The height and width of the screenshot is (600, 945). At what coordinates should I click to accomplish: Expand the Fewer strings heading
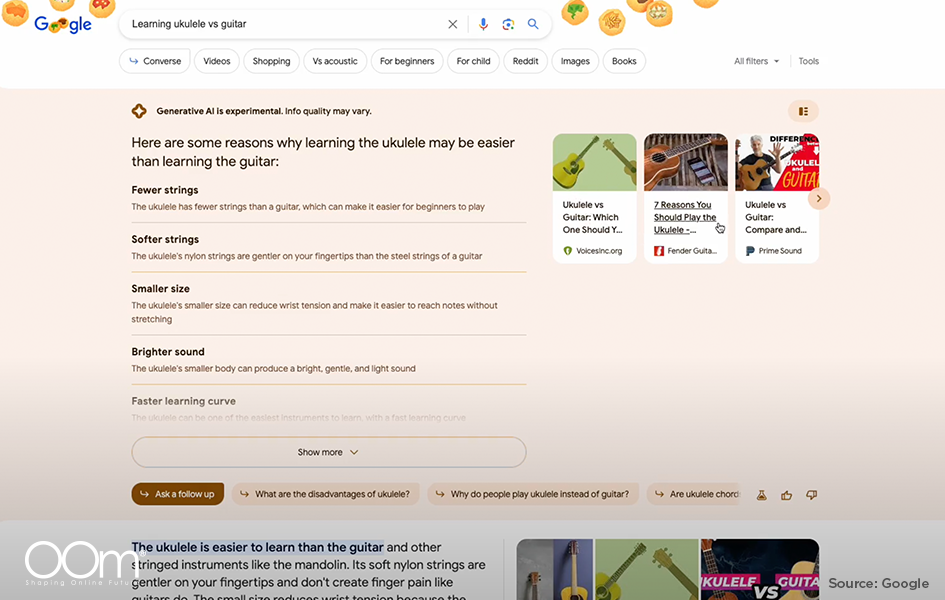[165, 190]
